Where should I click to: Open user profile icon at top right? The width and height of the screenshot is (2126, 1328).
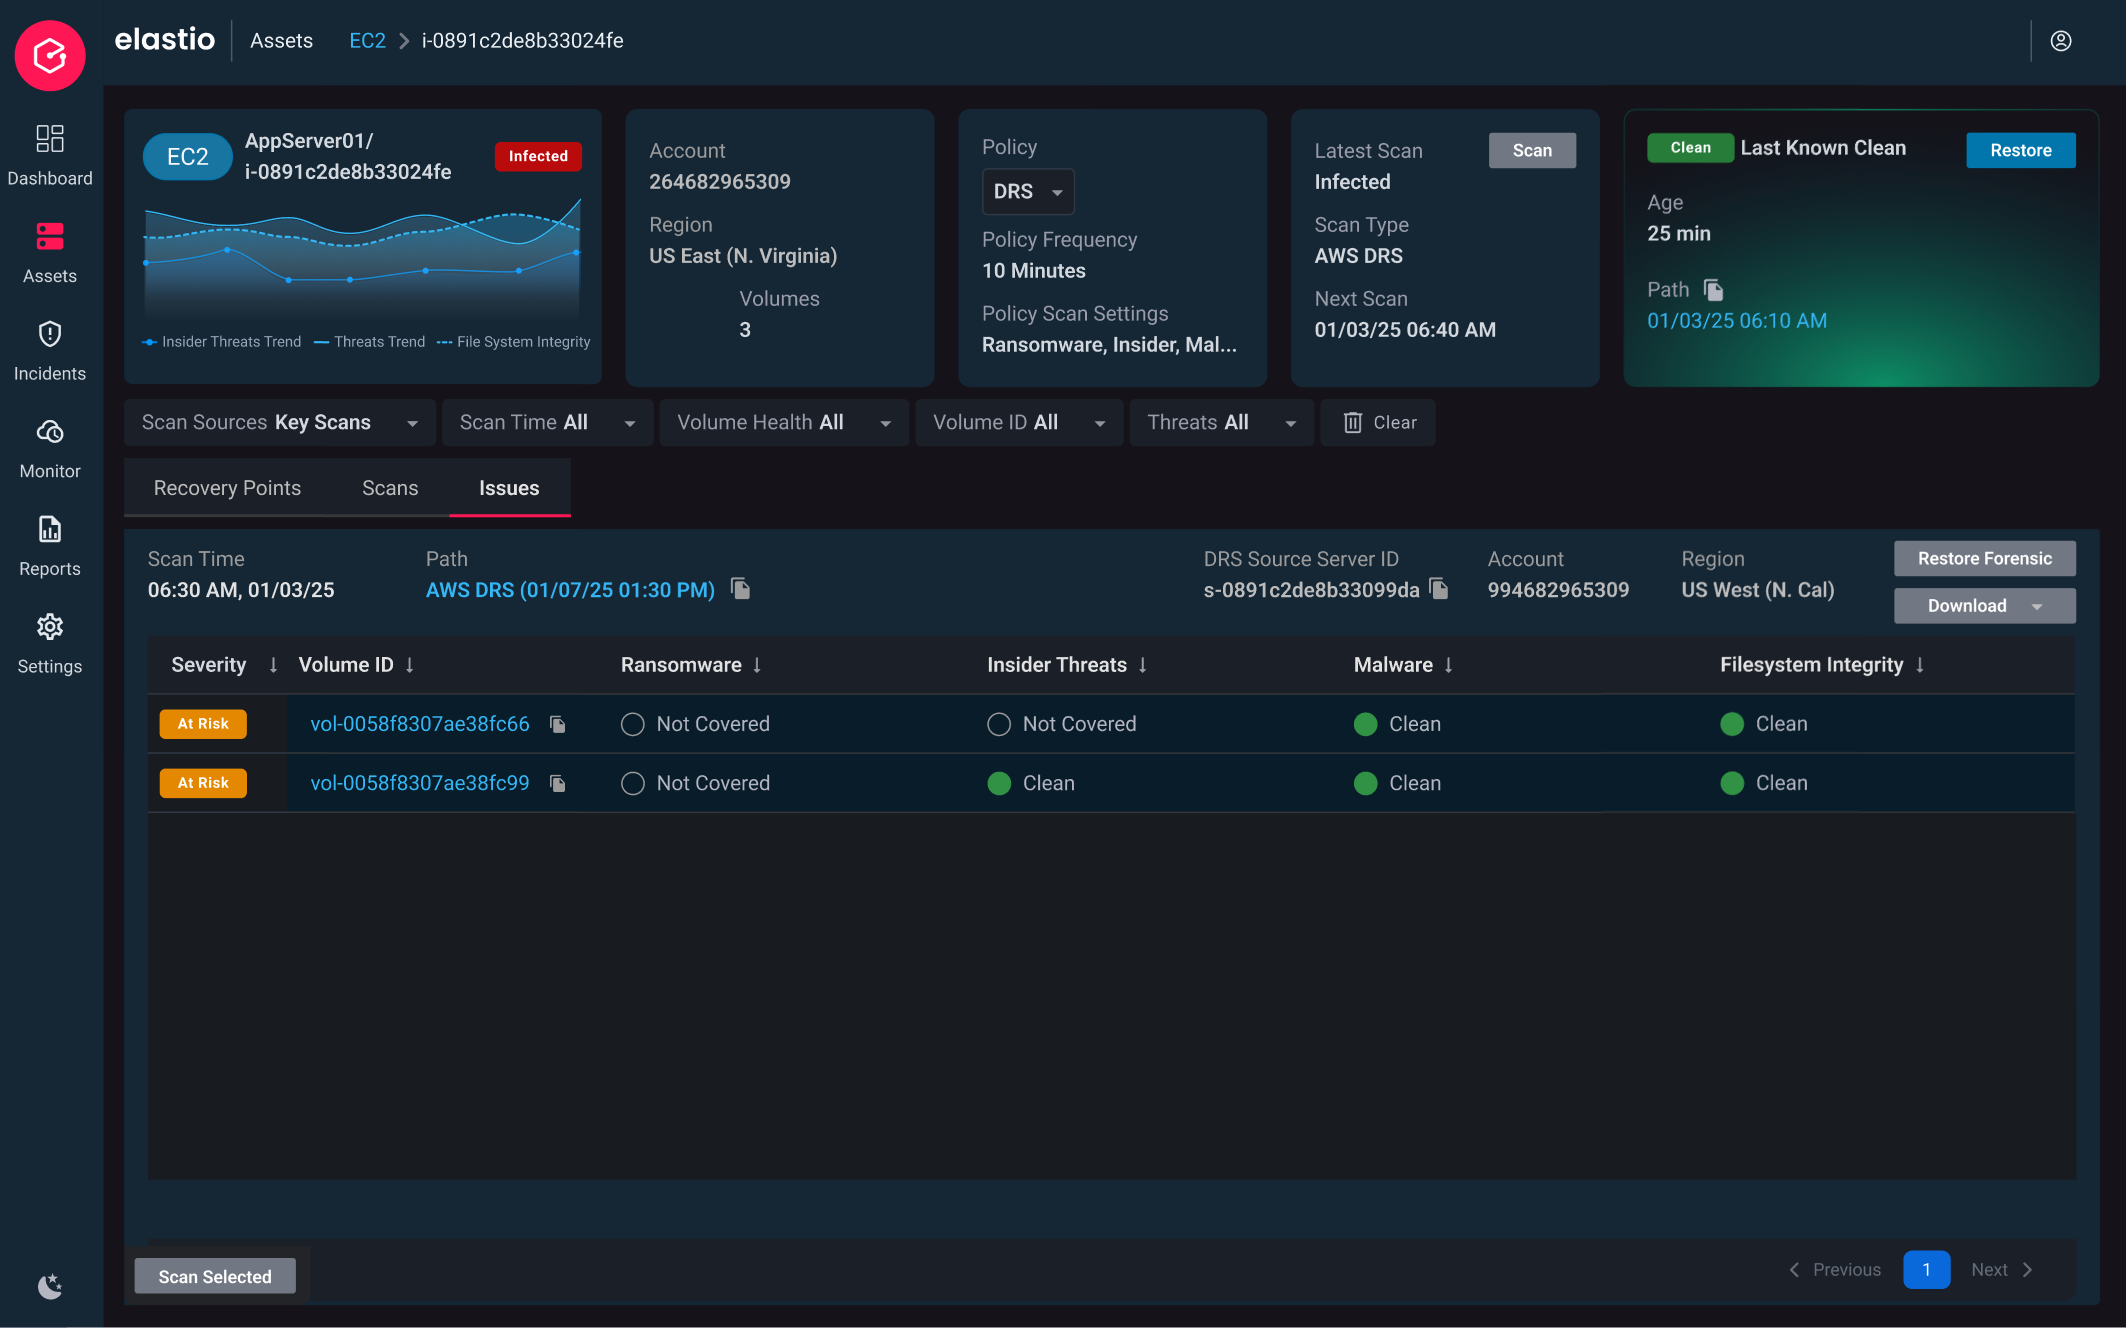click(2061, 41)
